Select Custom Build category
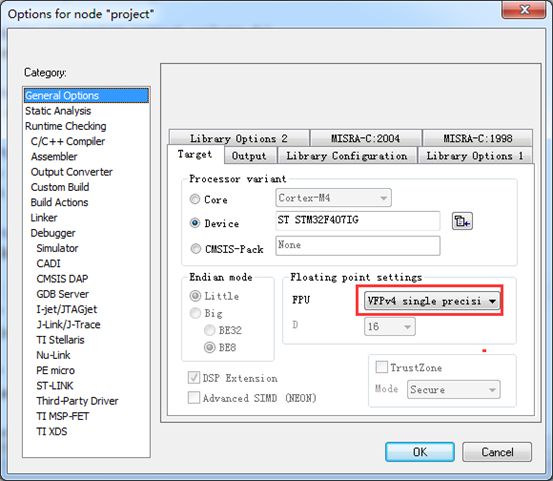553x481 pixels. 60,187
